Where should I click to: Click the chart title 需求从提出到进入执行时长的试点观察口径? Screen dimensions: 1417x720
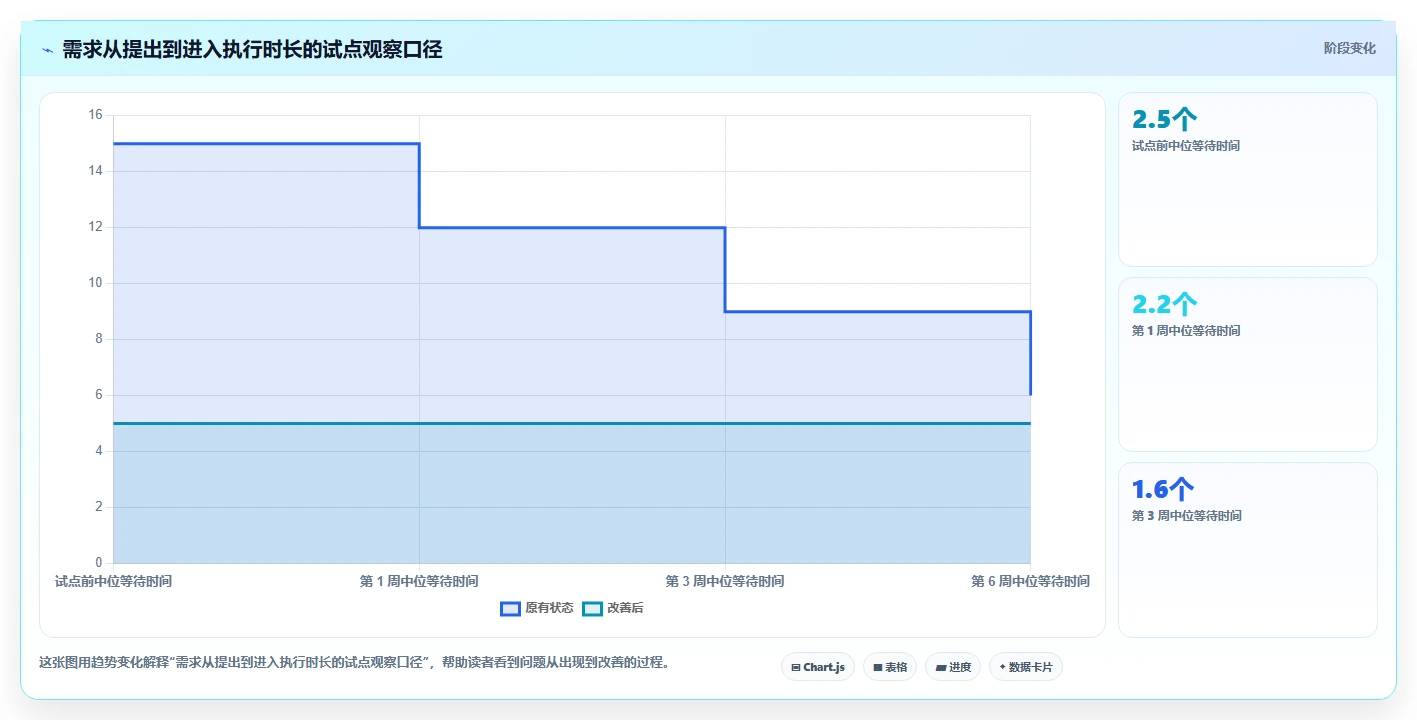[x=252, y=49]
